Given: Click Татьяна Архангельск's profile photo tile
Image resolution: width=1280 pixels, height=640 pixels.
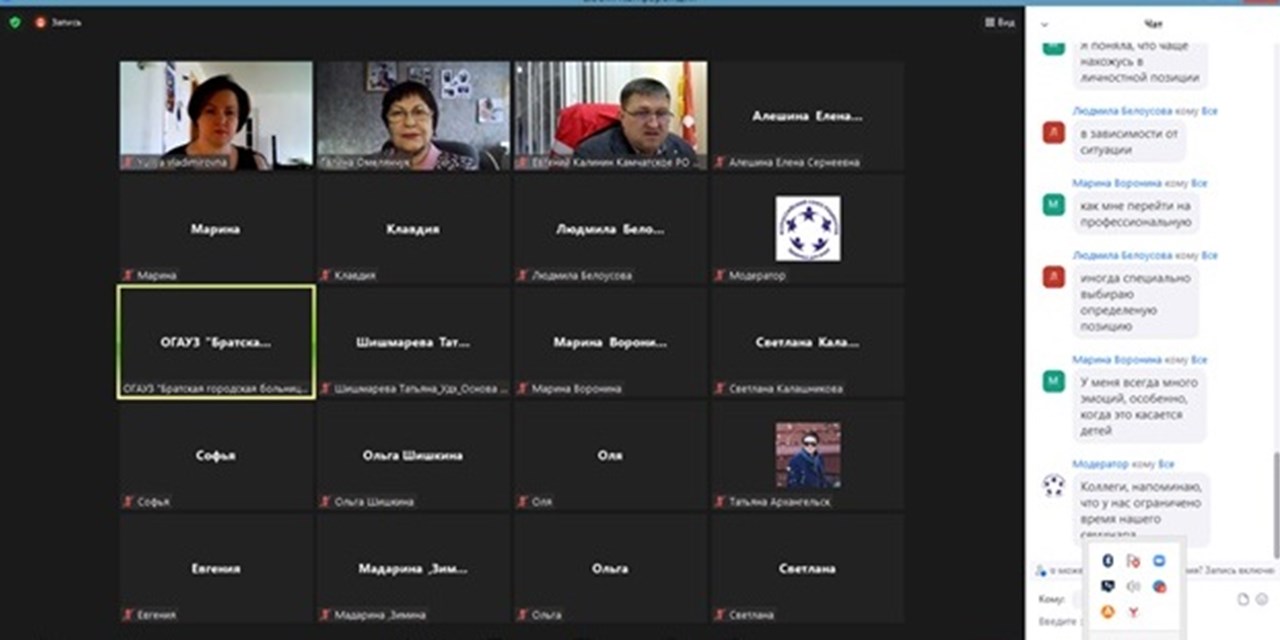Looking at the screenshot, I should tap(808, 455).
